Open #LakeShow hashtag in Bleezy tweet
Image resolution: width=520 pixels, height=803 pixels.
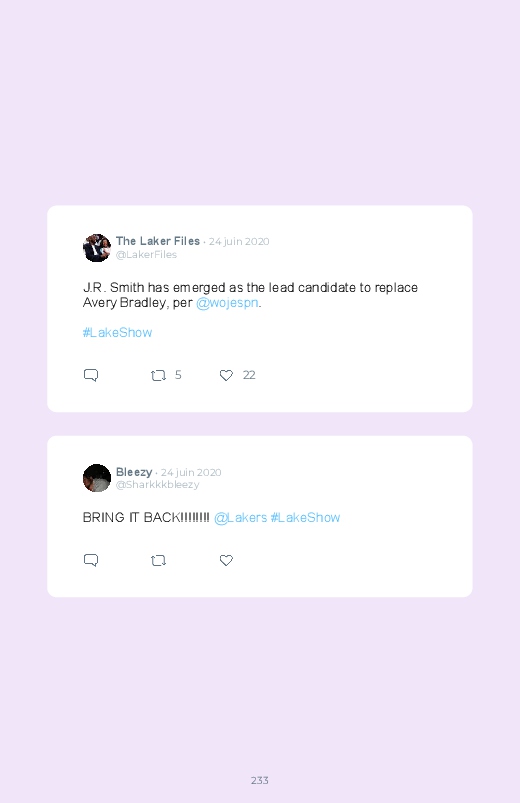305,517
